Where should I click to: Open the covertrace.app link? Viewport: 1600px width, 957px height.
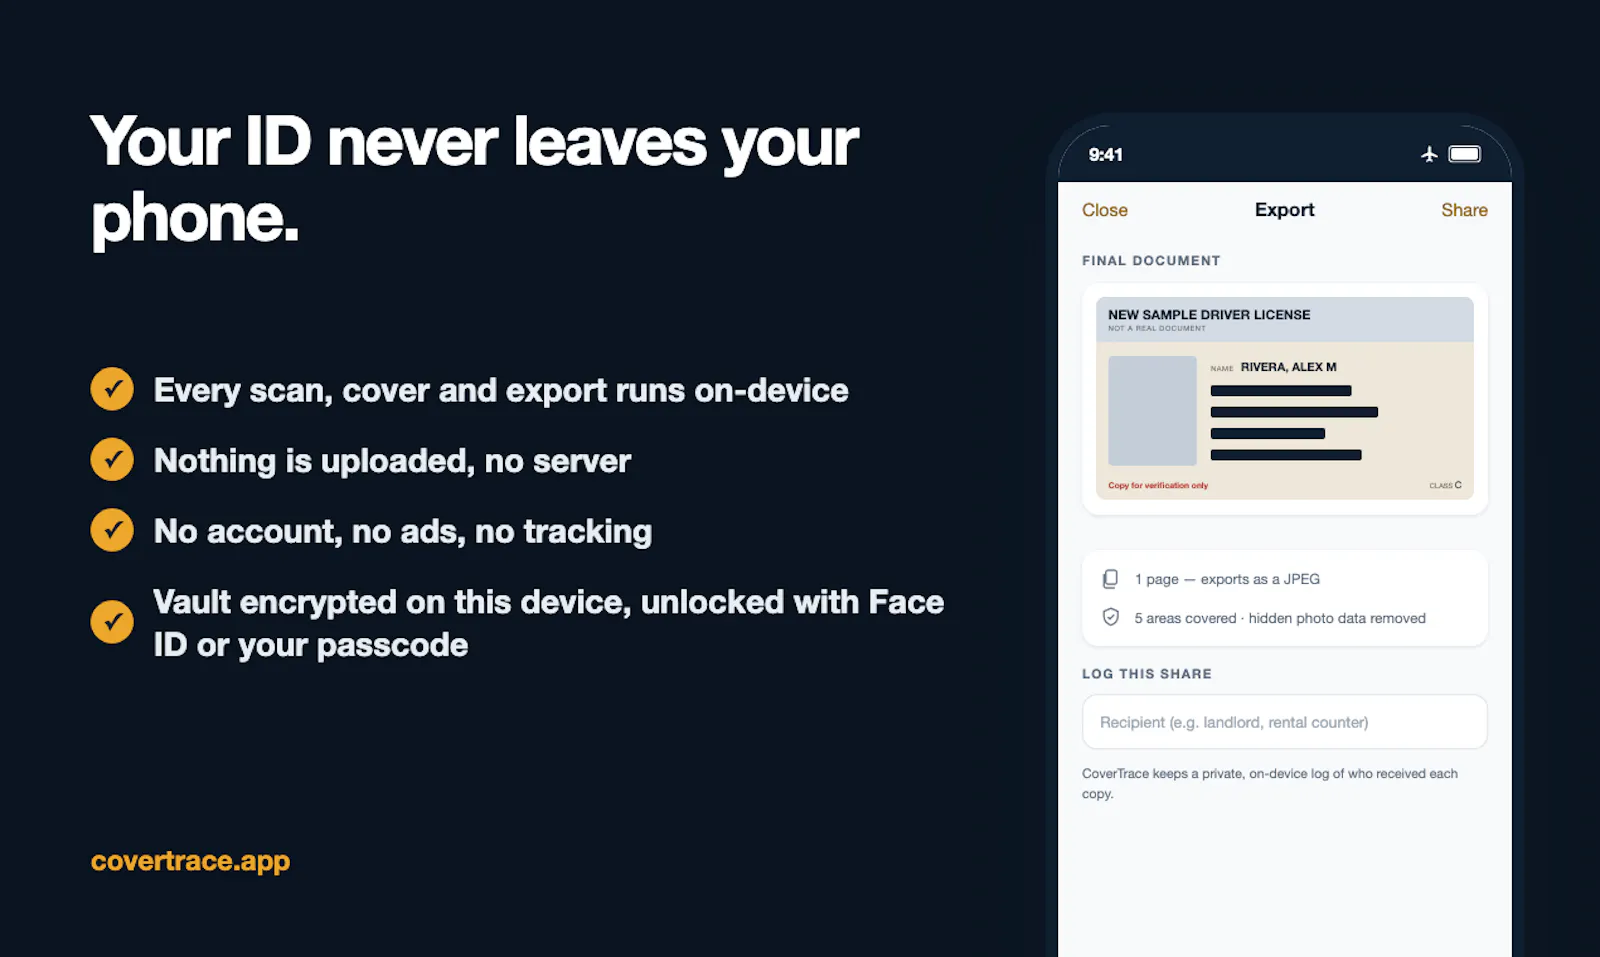coord(190,861)
